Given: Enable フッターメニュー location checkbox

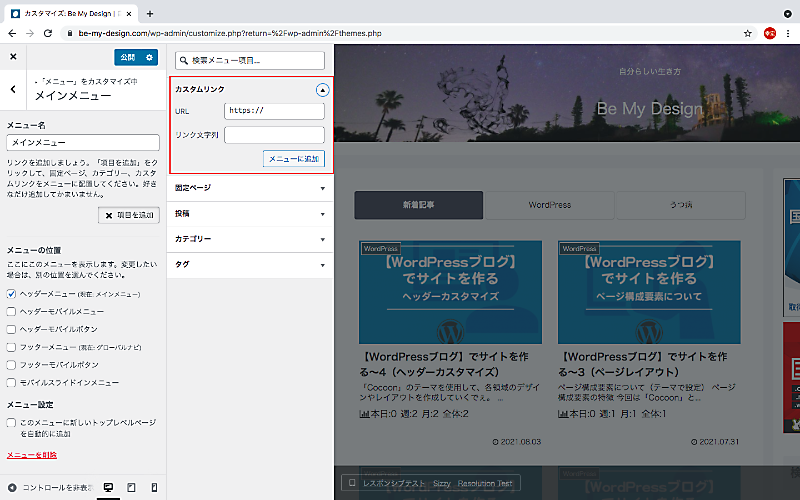Looking at the screenshot, I should [12, 347].
